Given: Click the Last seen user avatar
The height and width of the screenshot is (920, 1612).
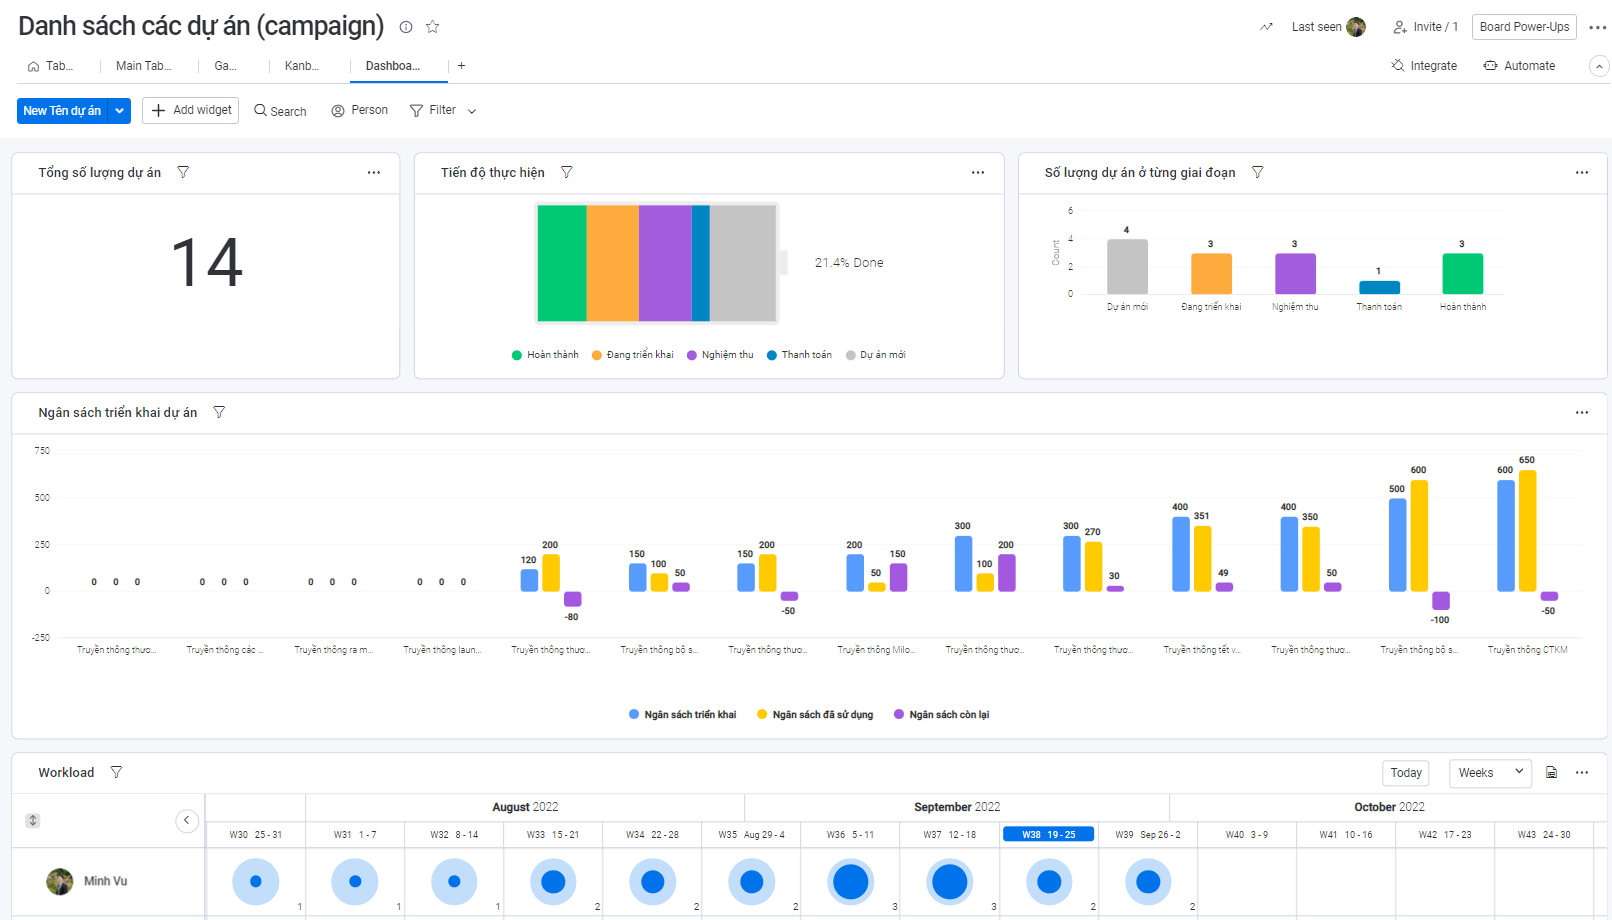Looking at the screenshot, I should coord(1355,27).
